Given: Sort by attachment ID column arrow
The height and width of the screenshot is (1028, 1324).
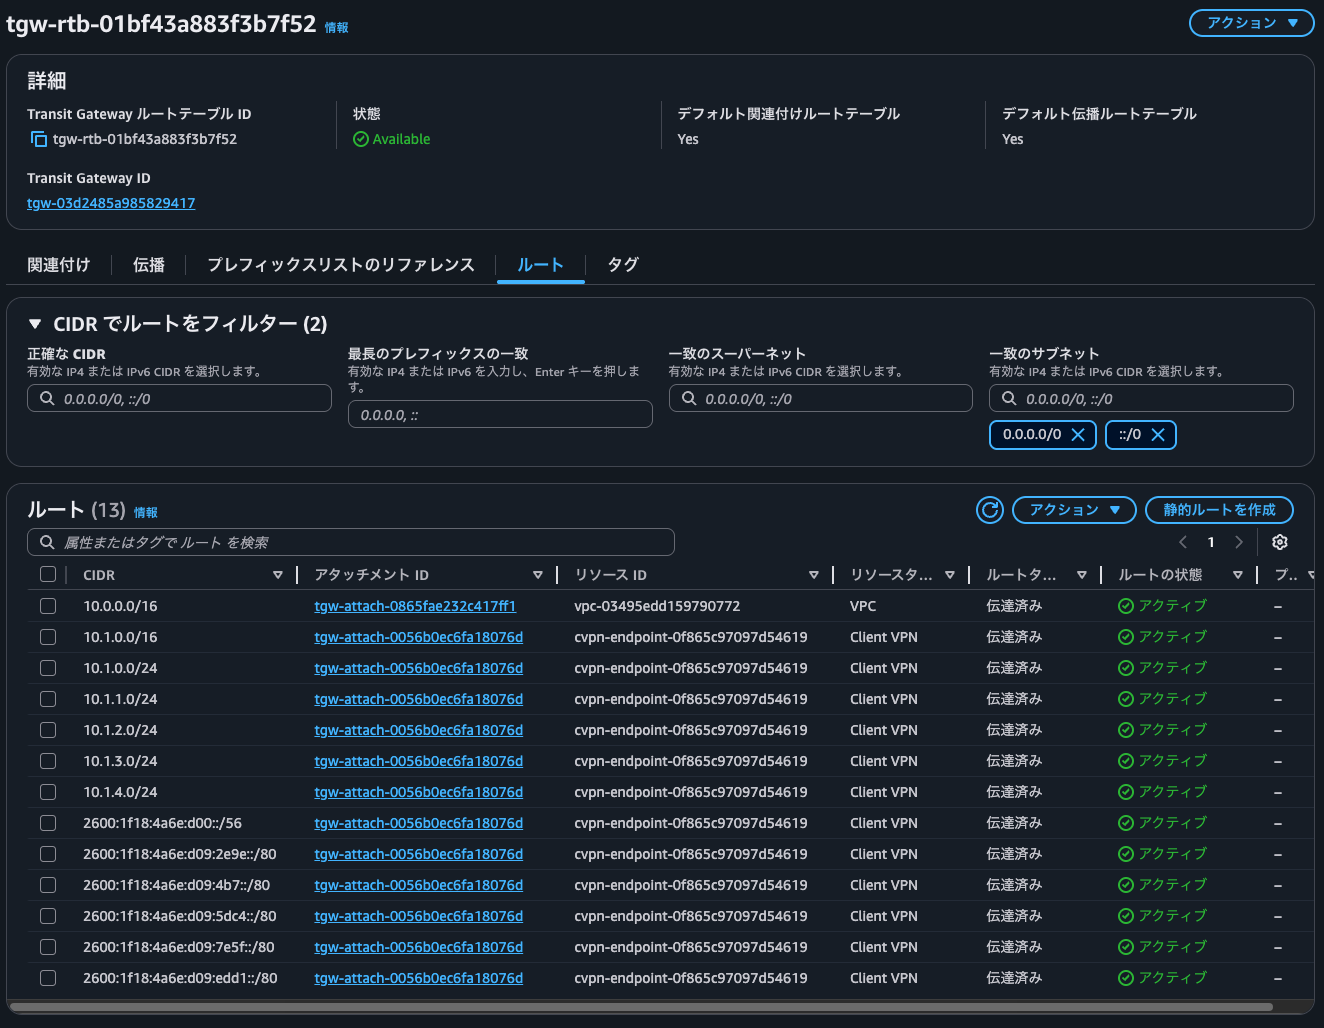Looking at the screenshot, I should click(537, 575).
